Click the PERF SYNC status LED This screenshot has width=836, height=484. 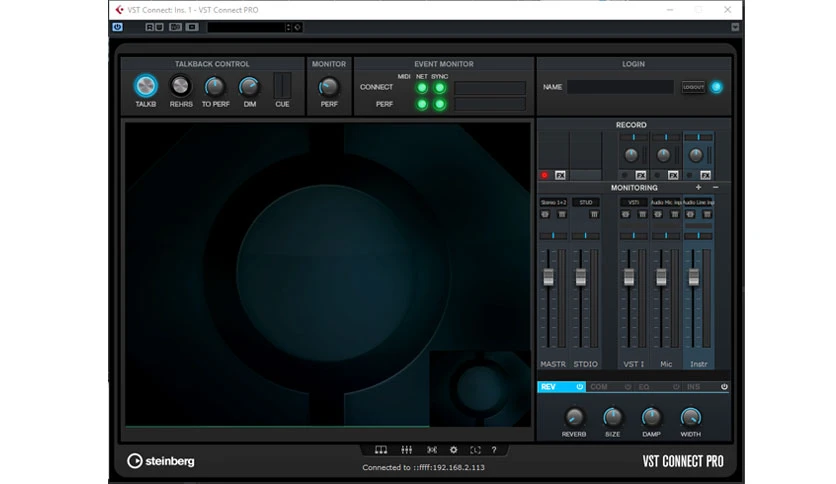coord(440,104)
